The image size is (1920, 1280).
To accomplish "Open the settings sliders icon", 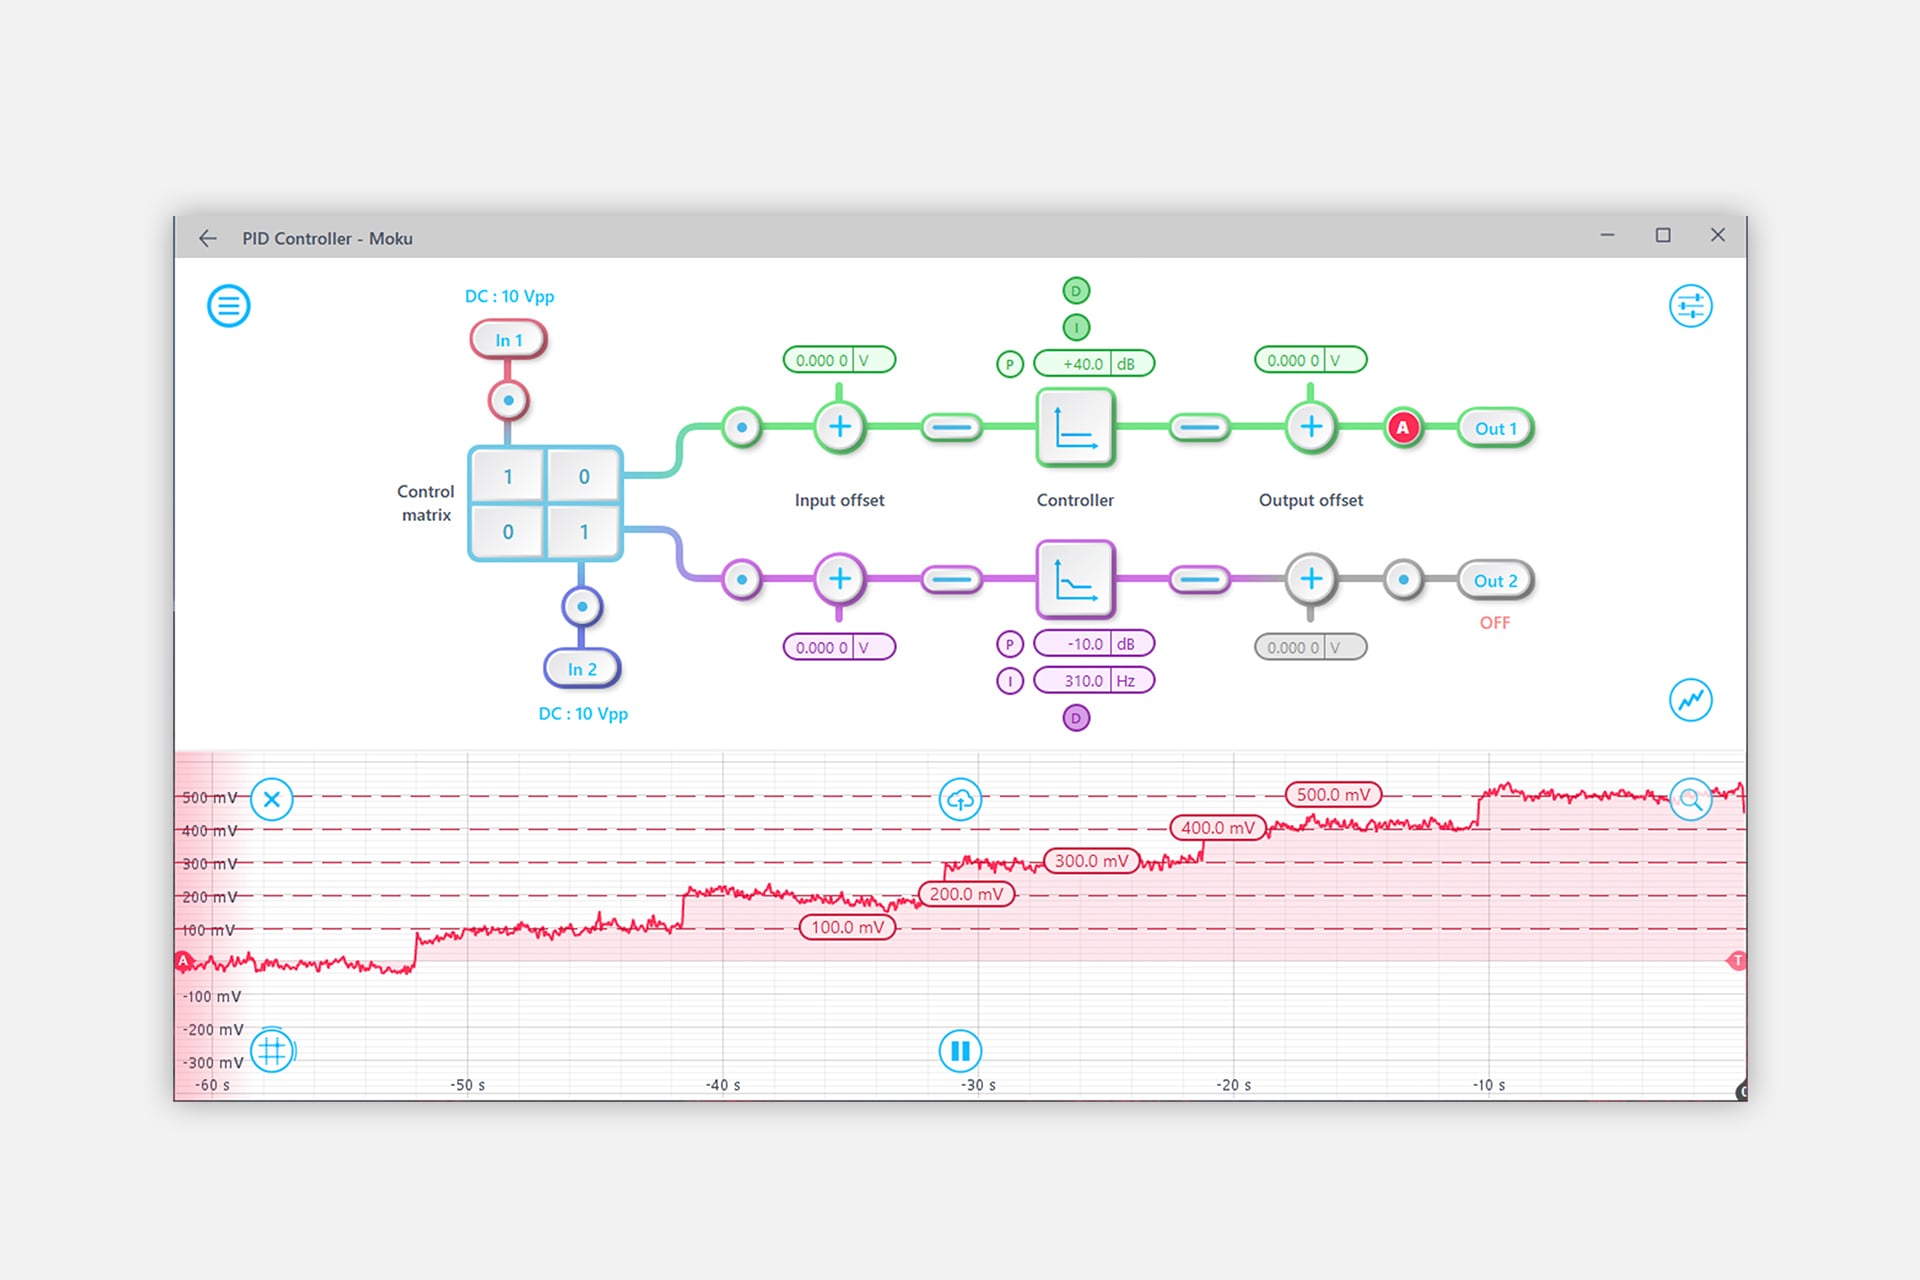I will point(1690,306).
